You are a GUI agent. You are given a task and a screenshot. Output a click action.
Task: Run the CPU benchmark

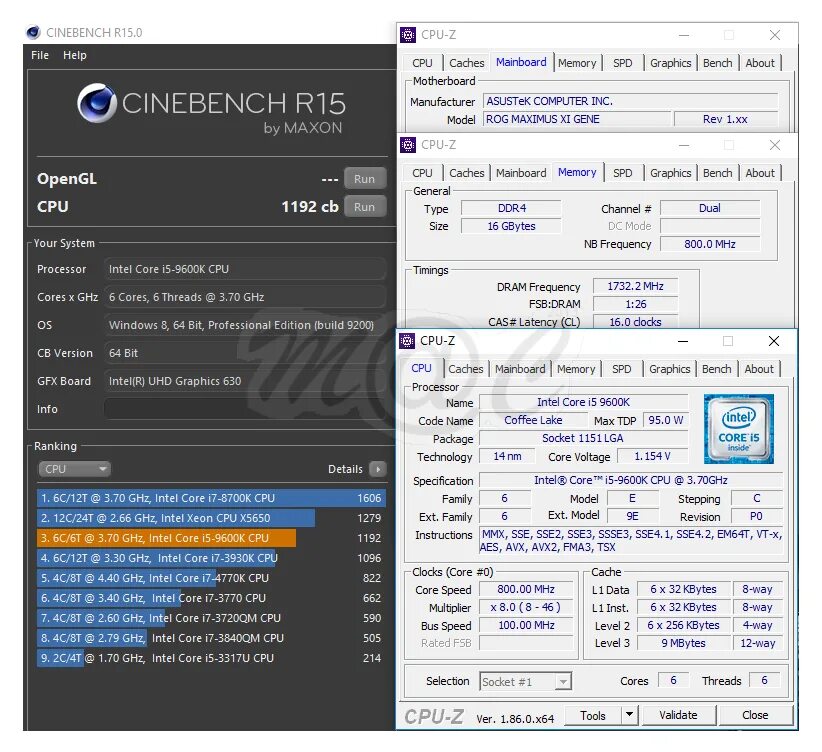(x=365, y=207)
